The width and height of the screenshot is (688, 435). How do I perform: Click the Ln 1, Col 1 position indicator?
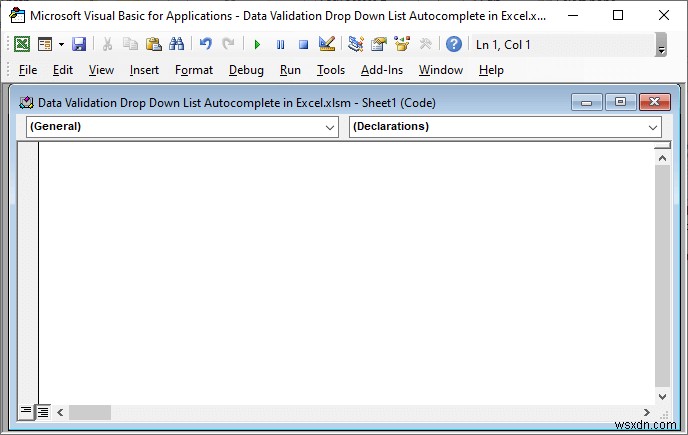click(503, 44)
